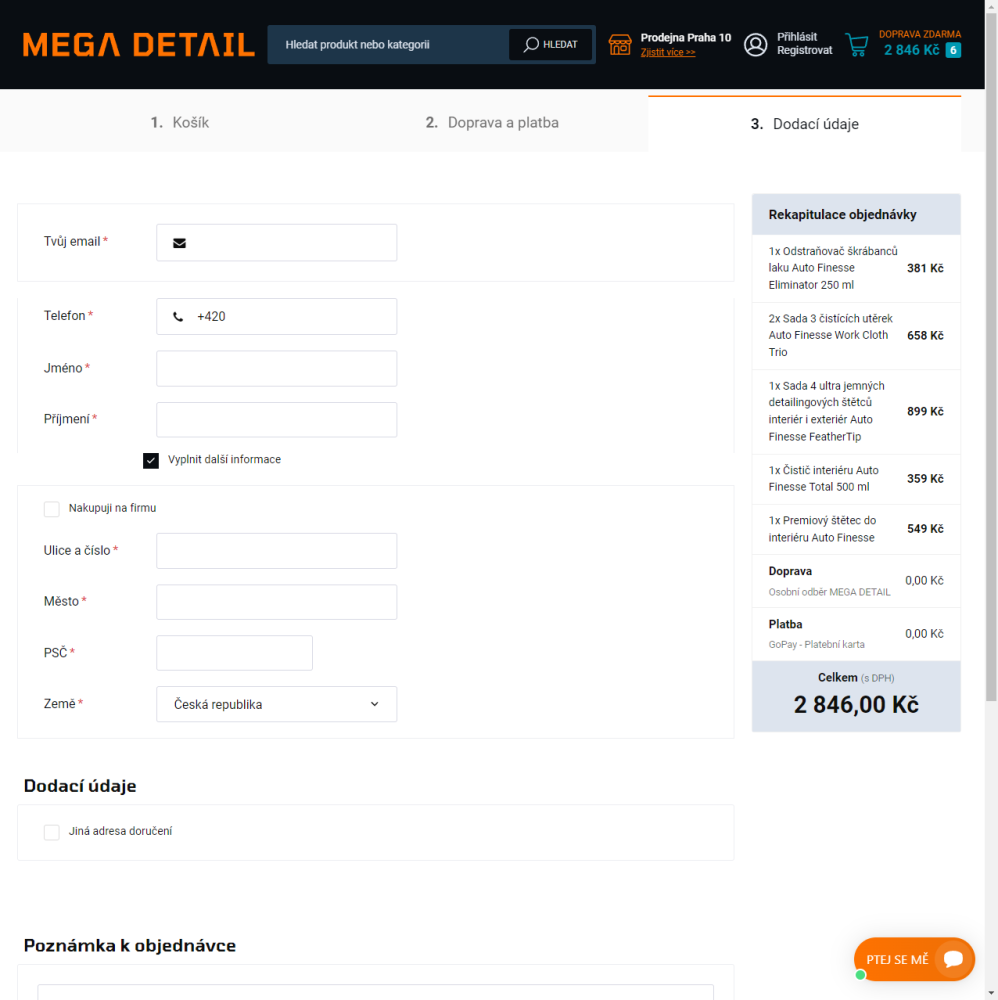The image size is (998, 1000).
Task: Check the Nakupuji na firmu checkbox
Action: pyautogui.click(x=52, y=508)
